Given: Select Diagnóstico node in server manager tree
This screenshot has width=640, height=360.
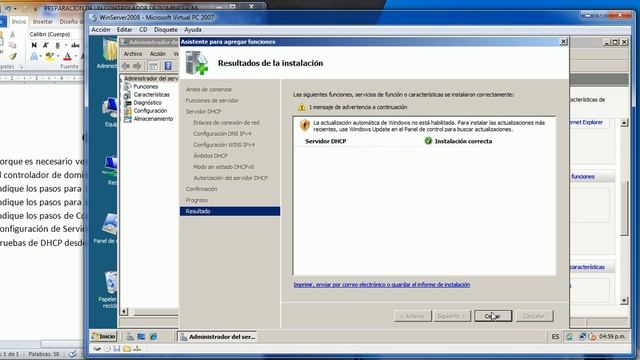Looking at the screenshot, I should pyautogui.click(x=147, y=102).
